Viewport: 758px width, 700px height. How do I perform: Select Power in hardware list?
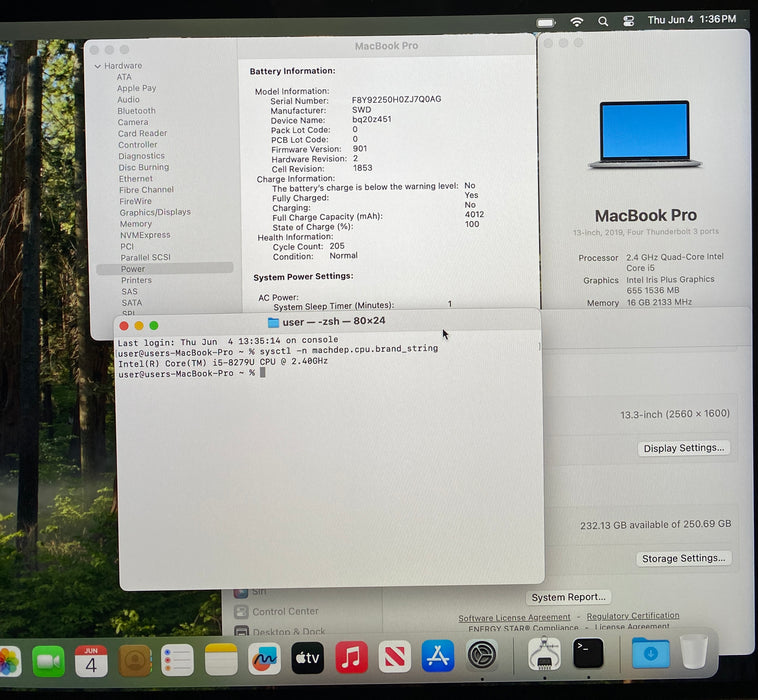tap(165, 269)
